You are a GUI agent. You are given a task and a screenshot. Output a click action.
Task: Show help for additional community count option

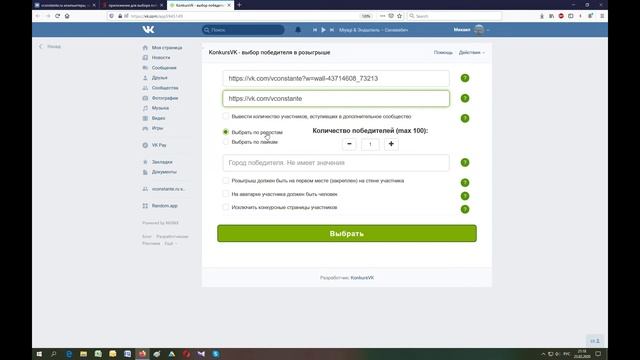(465, 118)
